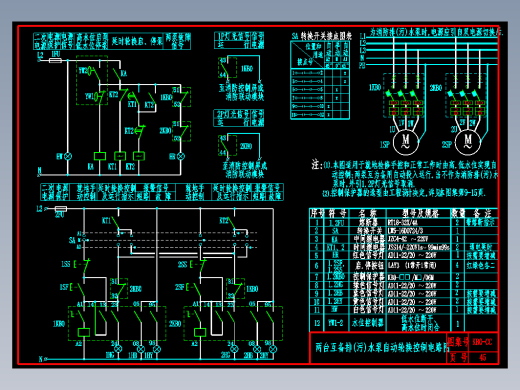The image size is (520, 390).
Task: Click the drawing title 两台互备排(污)水泵自动轮换控制电路图
Action: 383,347
